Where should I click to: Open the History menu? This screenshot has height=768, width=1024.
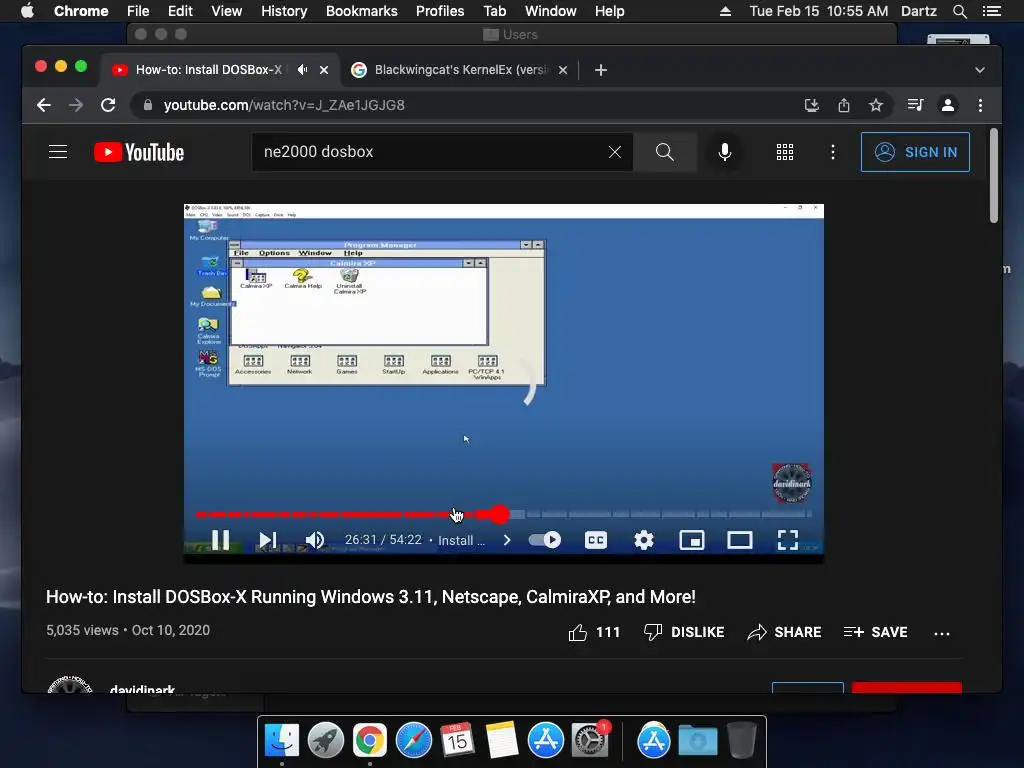(284, 11)
